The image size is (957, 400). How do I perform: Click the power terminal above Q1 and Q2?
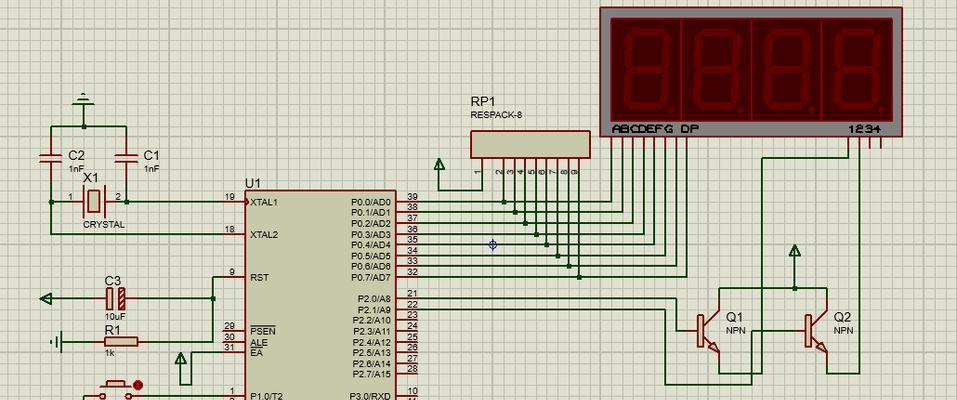[x=794, y=251]
